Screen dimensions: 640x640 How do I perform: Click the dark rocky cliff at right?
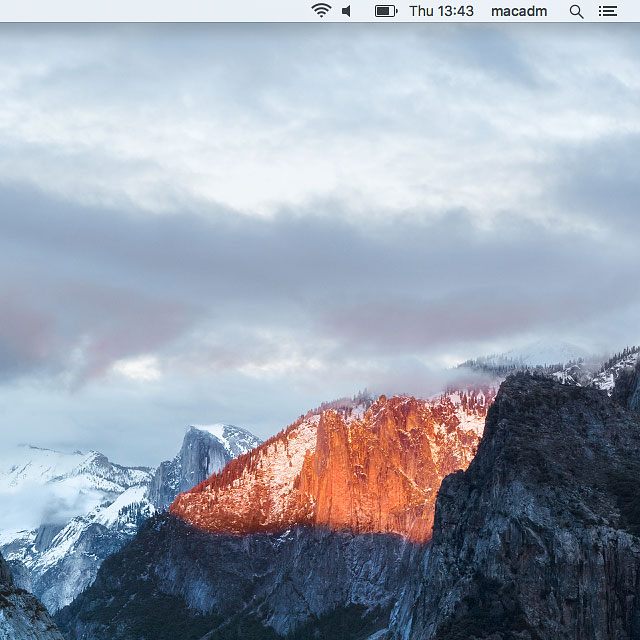click(540, 500)
